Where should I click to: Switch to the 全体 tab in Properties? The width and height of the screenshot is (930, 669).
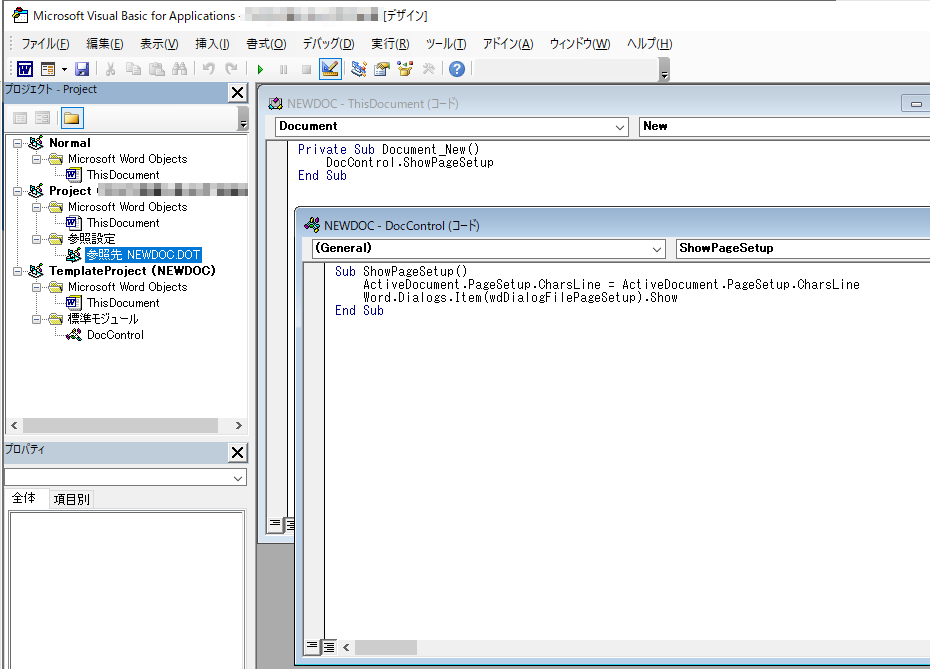click(x=24, y=498)
